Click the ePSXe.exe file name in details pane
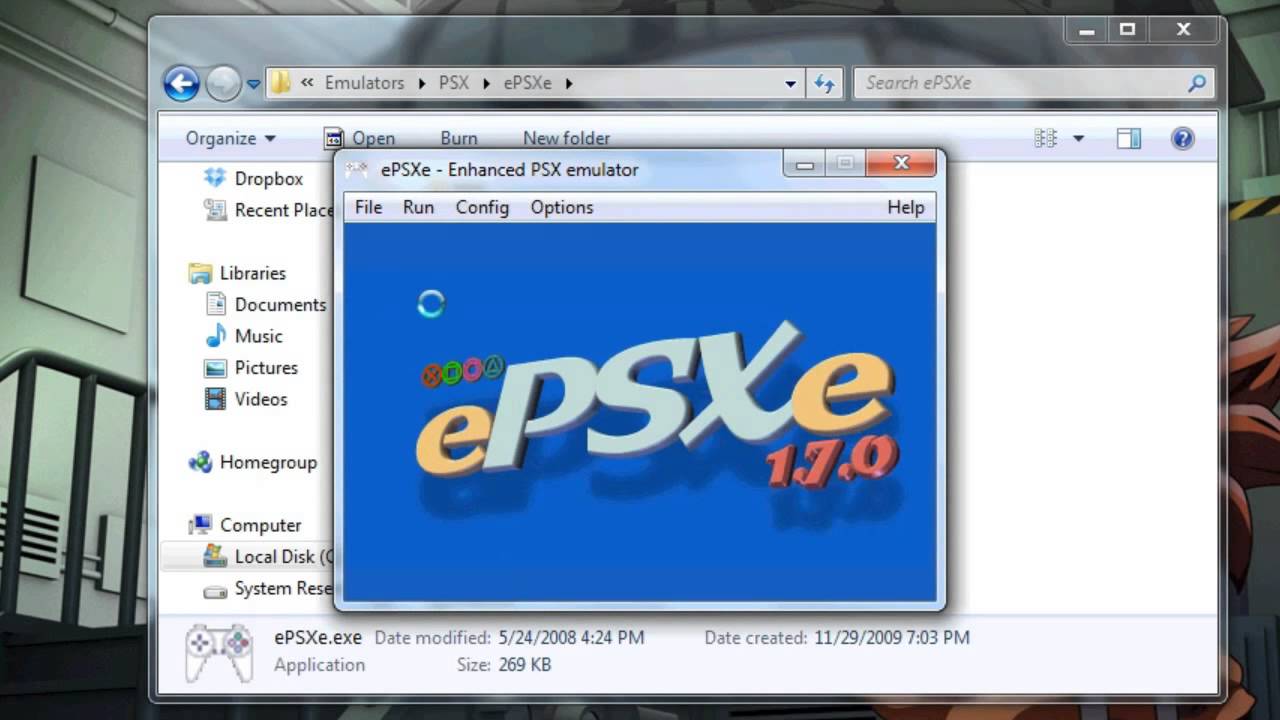1280x720 pixels. [318, 637]
